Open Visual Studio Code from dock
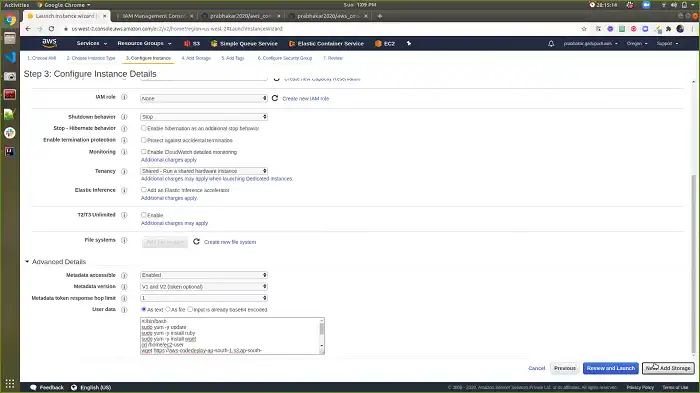Viewport: 700px width, 393px height. 10,57
